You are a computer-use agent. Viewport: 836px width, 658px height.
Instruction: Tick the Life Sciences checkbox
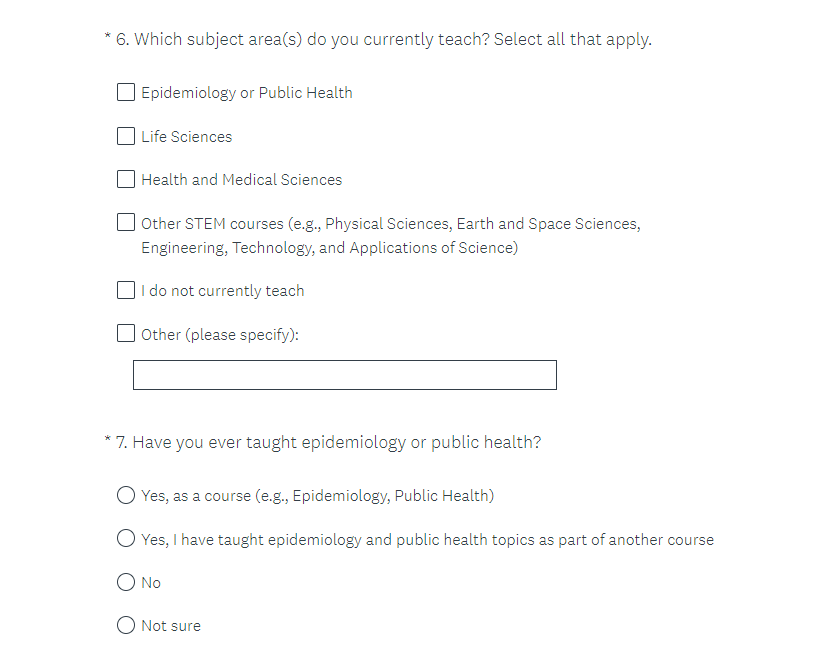[x=126, y=136]
